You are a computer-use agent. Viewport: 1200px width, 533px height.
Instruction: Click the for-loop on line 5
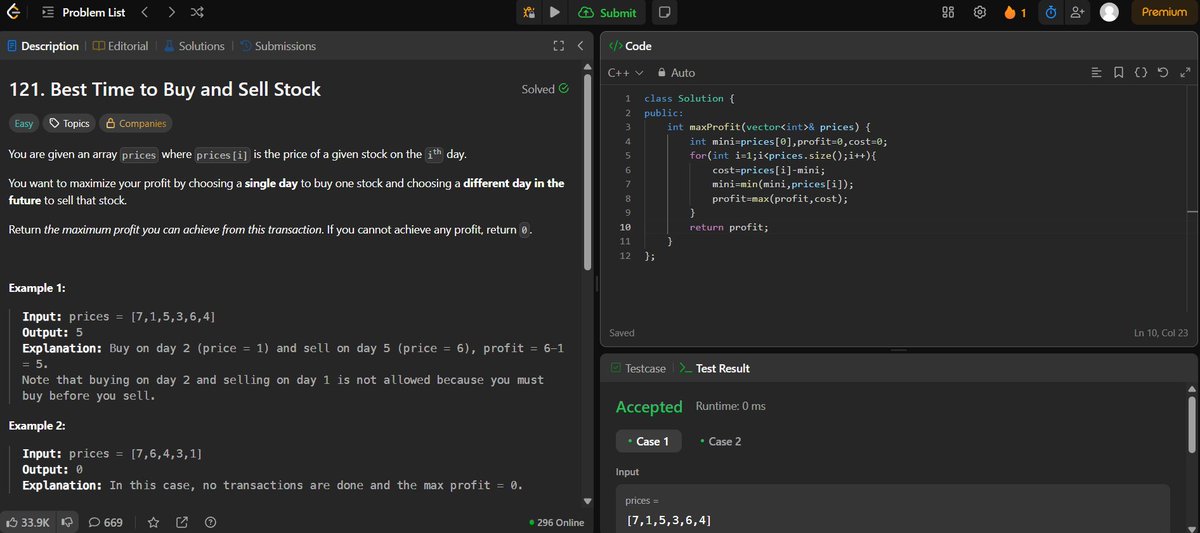pyautogui.click(x=783, y=155)
